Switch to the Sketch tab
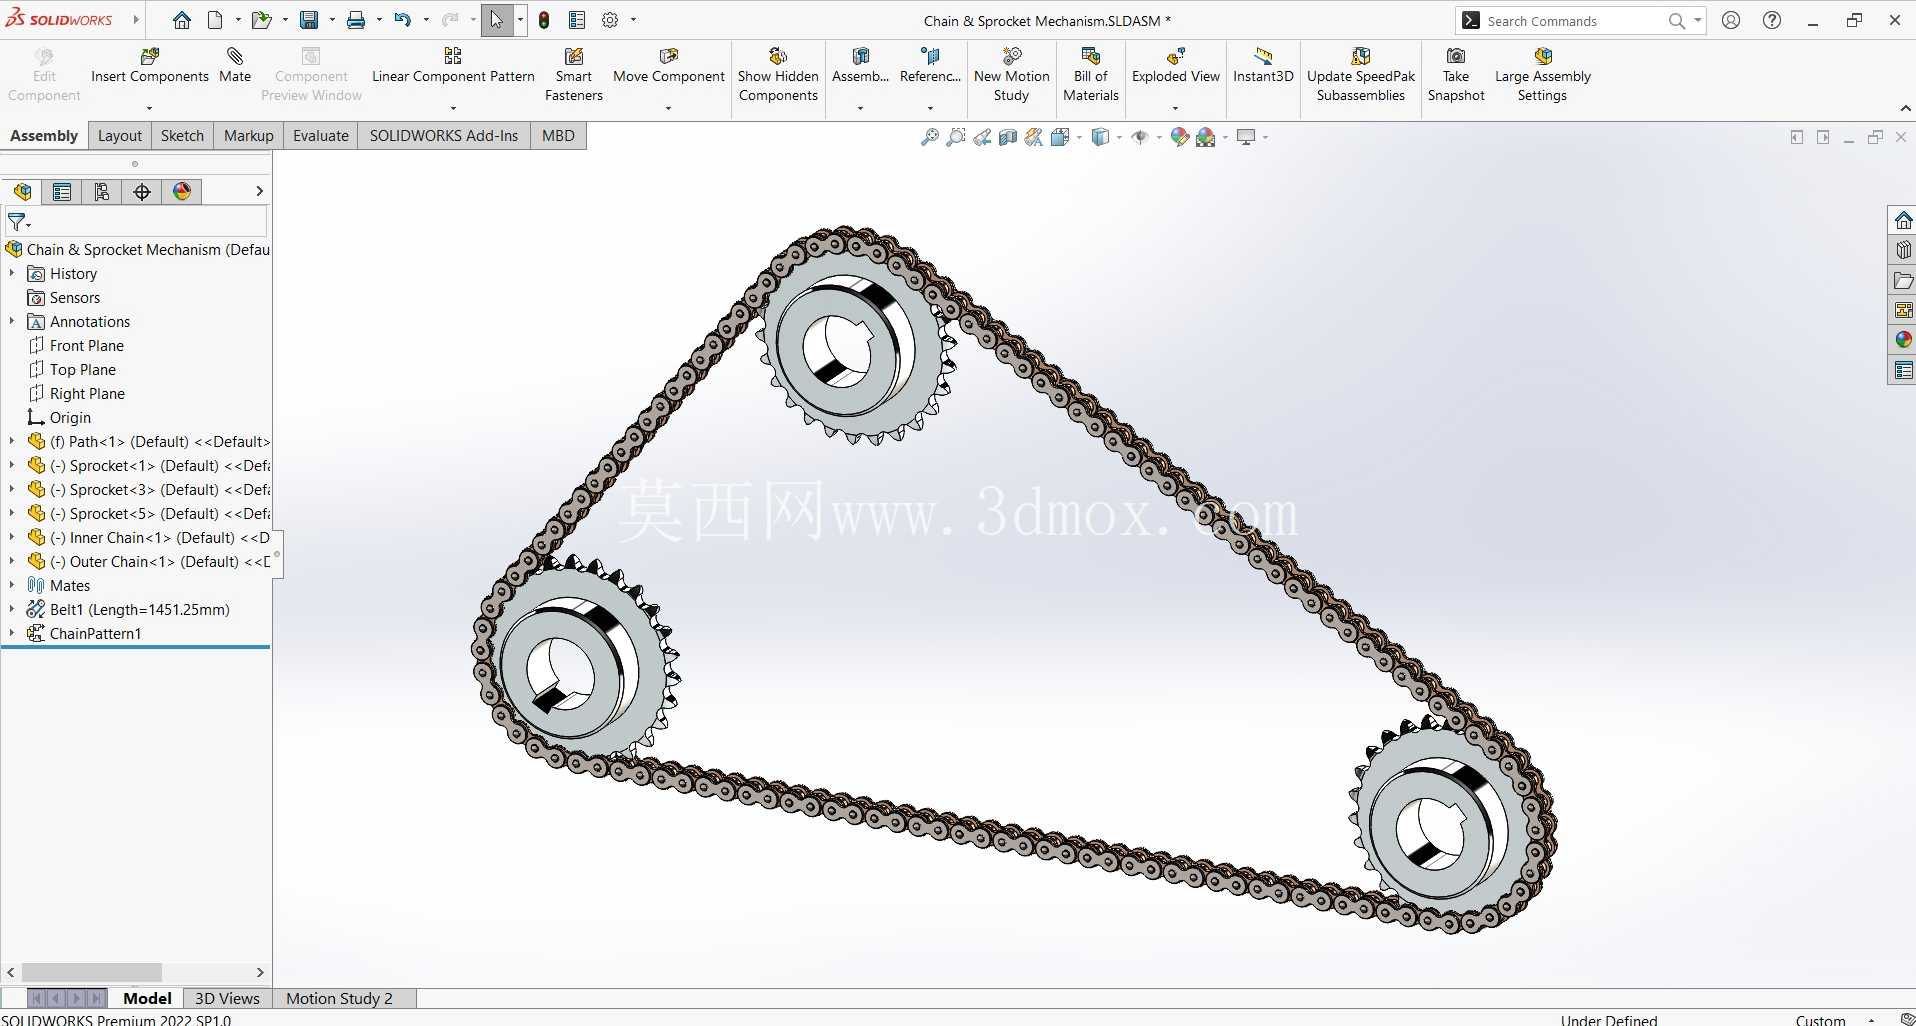Viewport: 1916px width, 1026px height. tap(182, 136)
